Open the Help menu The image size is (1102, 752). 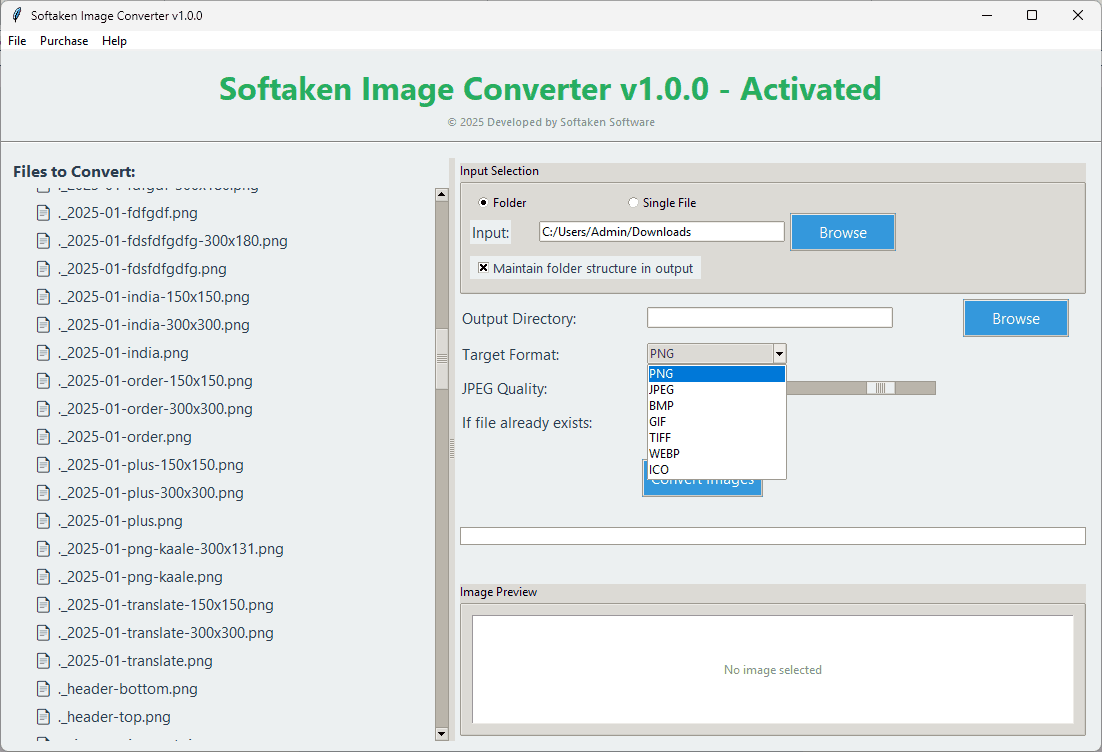point(115,41)
